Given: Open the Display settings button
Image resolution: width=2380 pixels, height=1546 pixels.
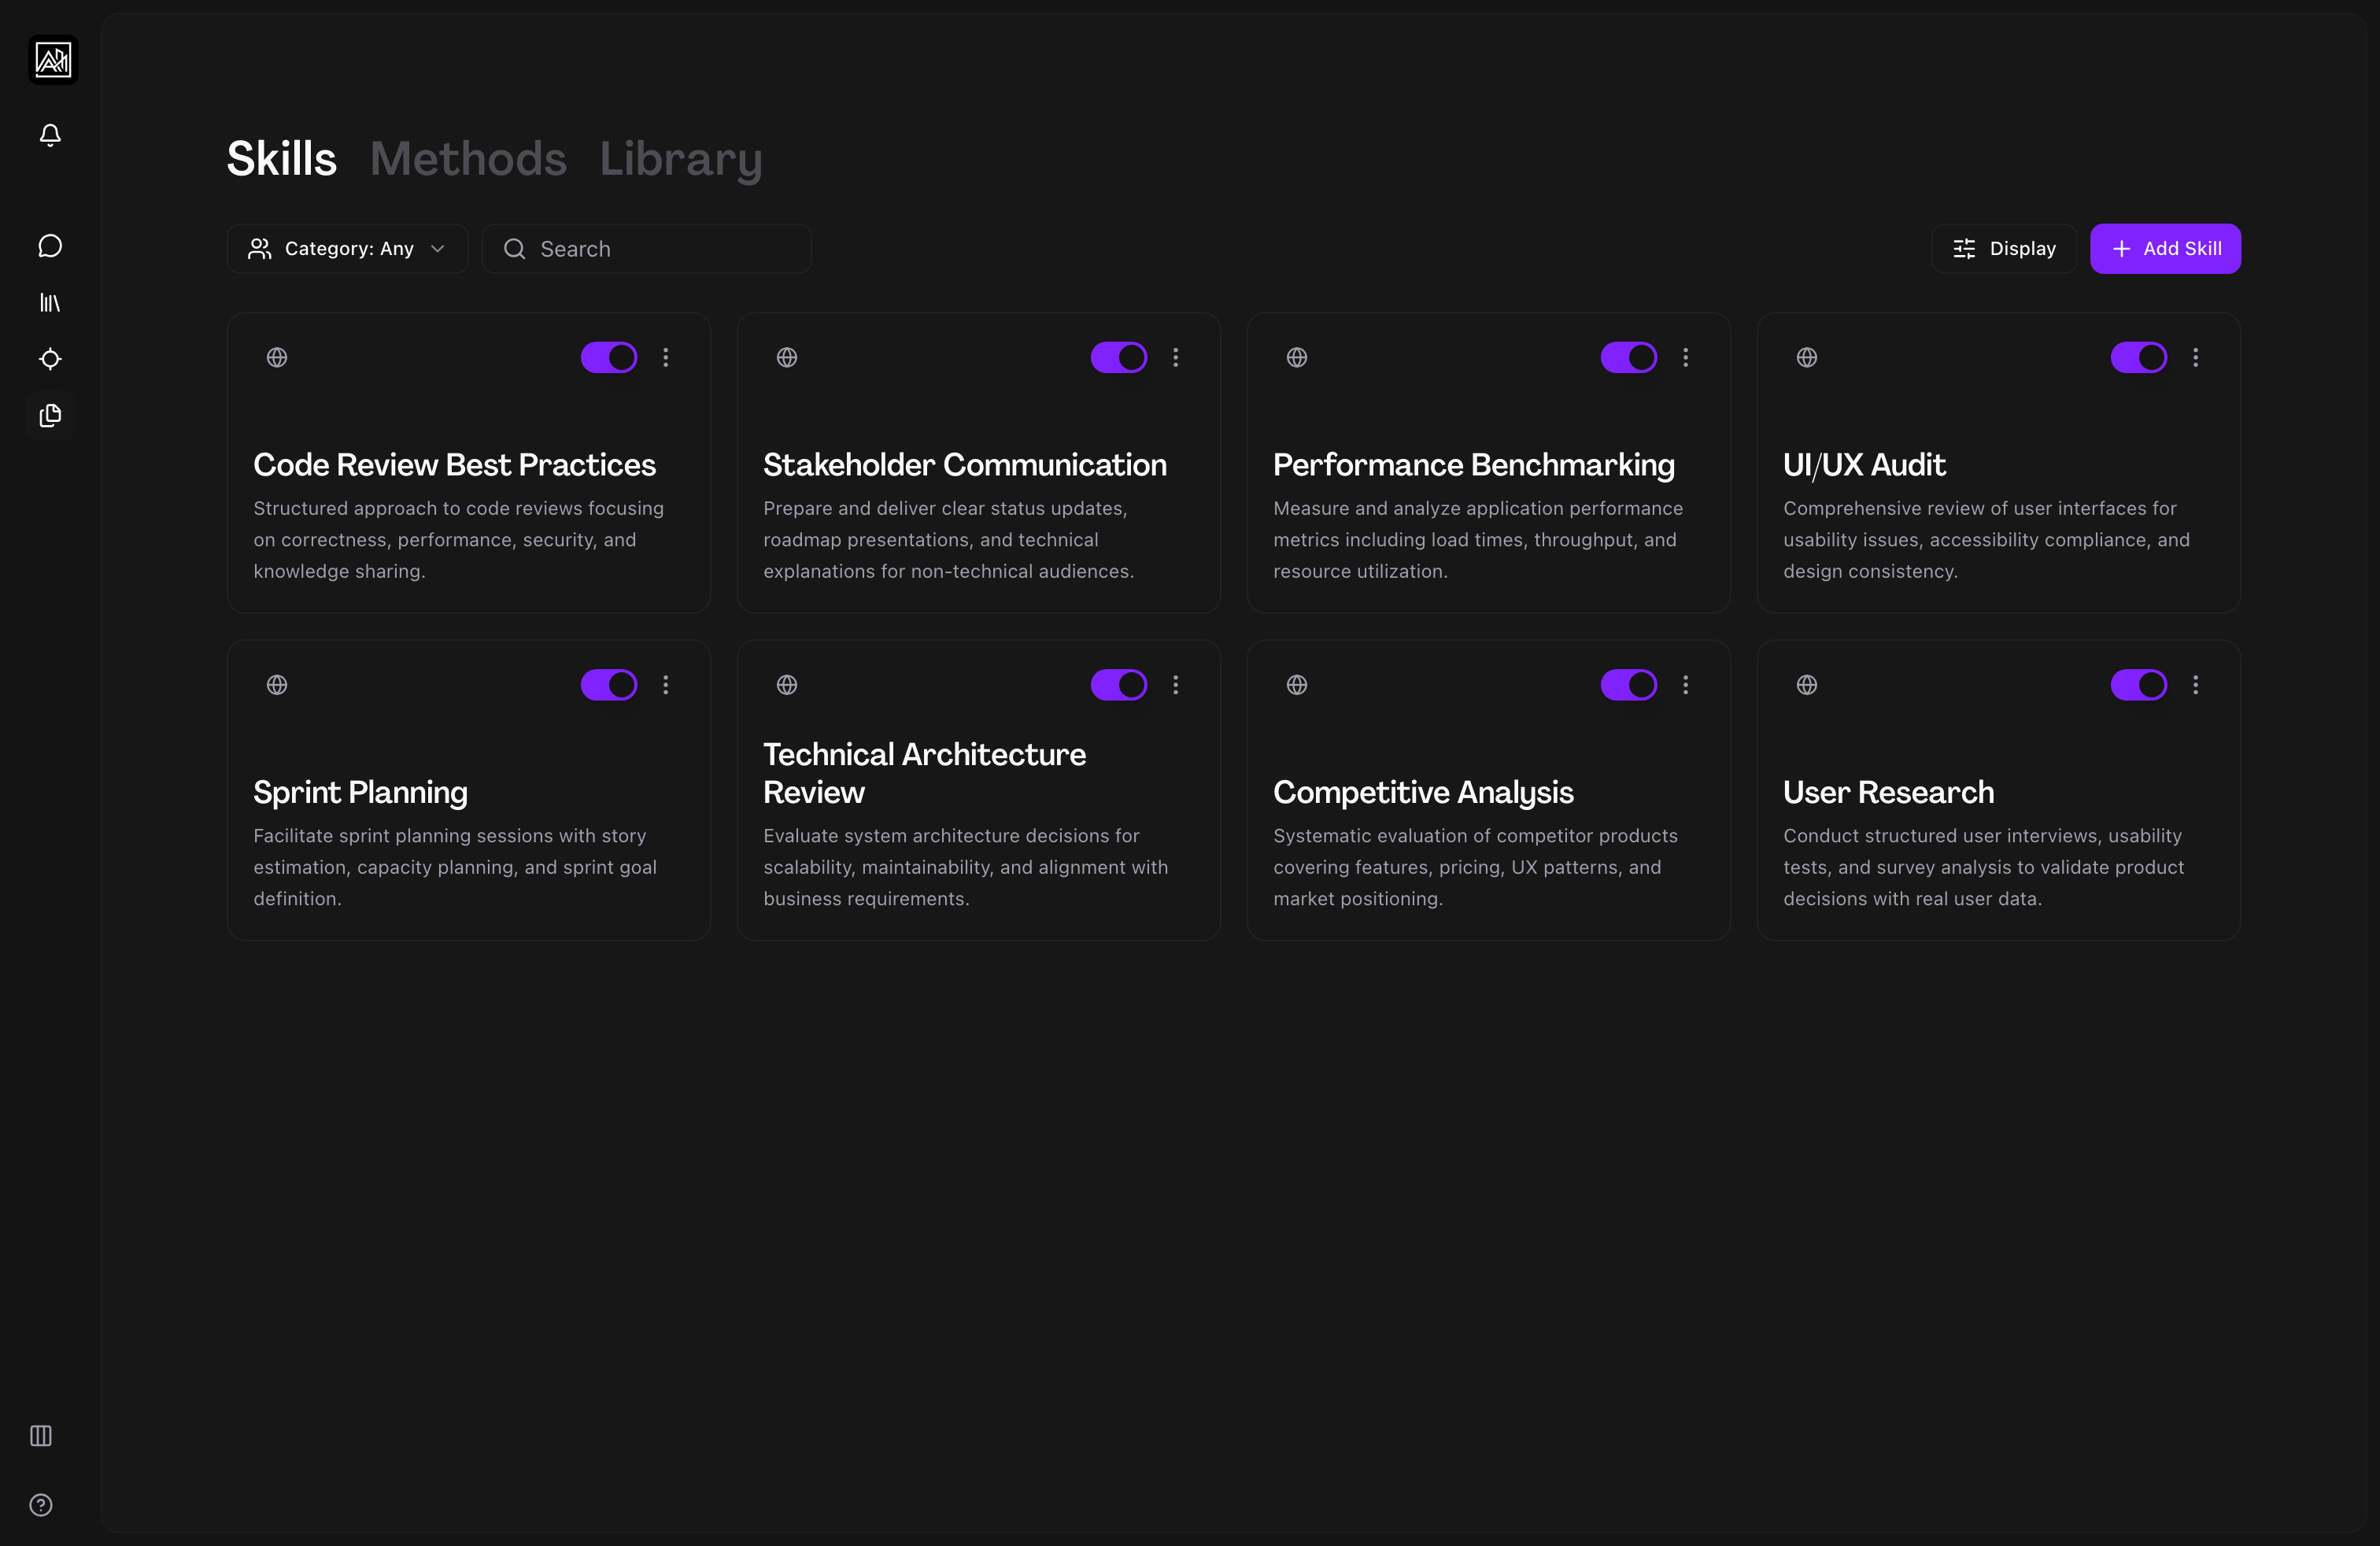Looking at the screenshot, I should pos(2004,249).
